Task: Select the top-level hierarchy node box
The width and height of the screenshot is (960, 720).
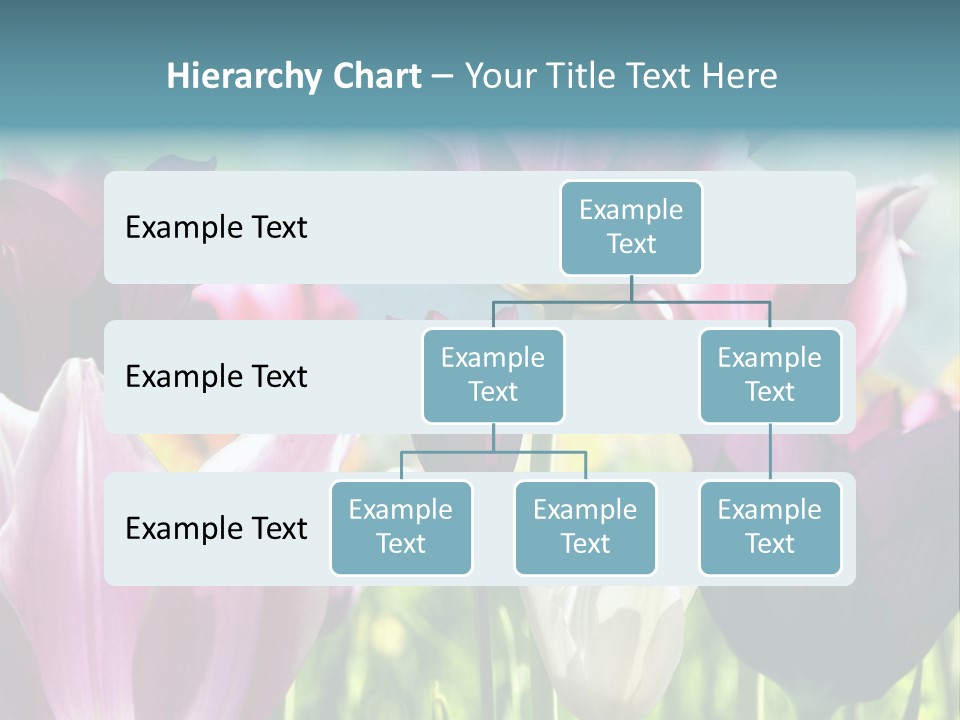Action: (x=631, y=227)
